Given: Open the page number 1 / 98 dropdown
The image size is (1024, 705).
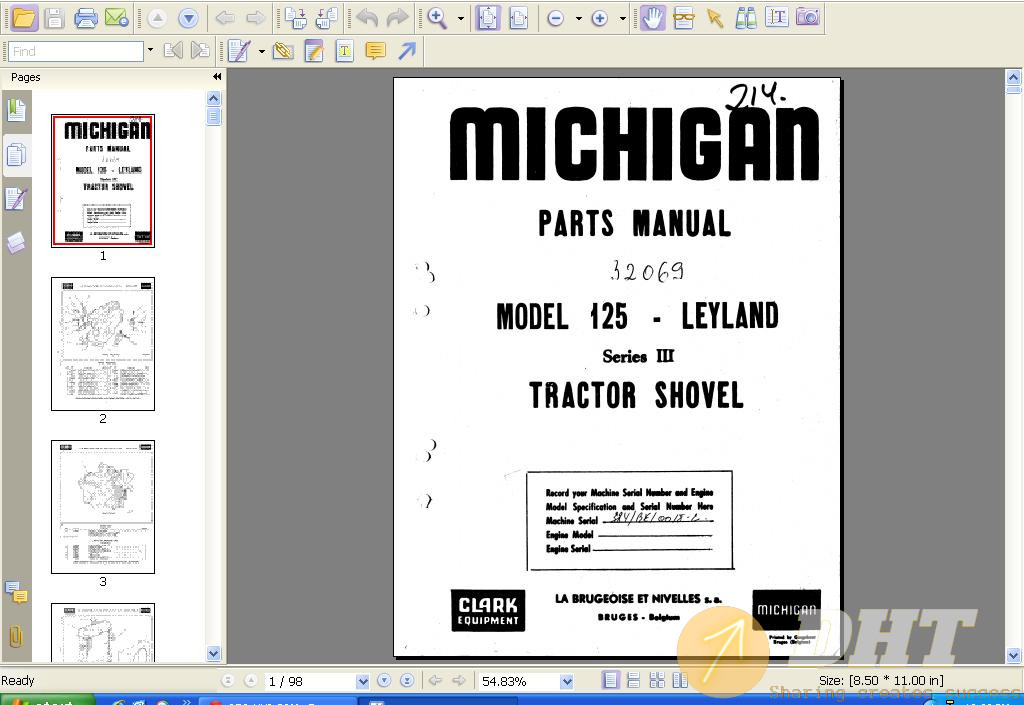Looking at the screenshot, I should pos(362,682).
